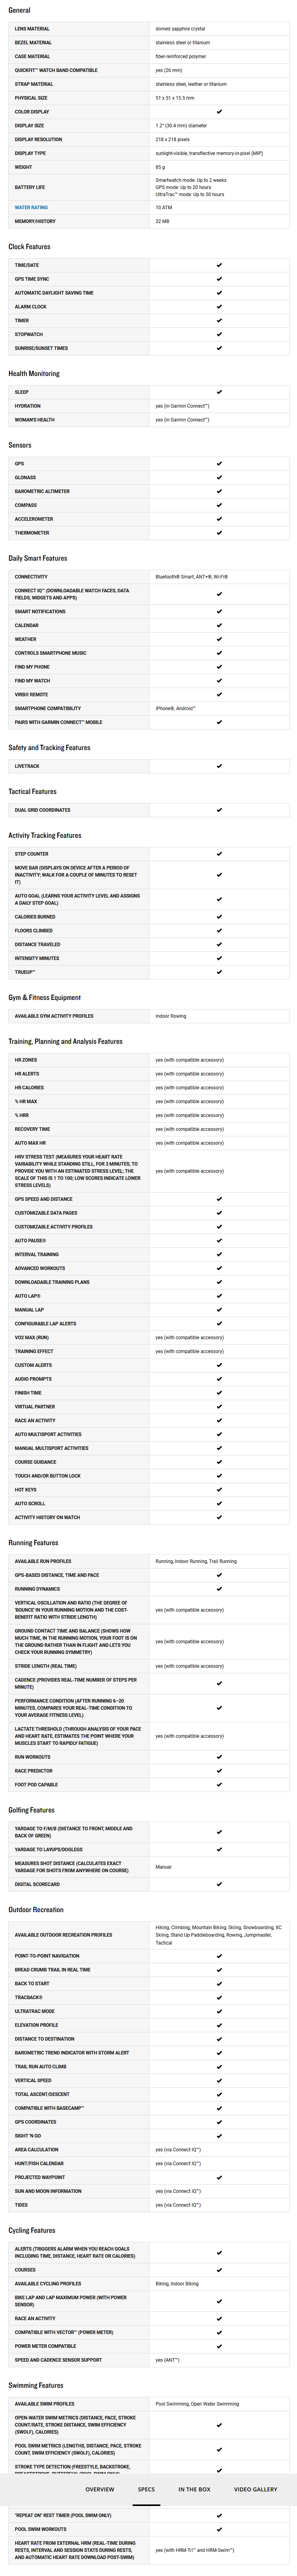Screen dimensions: 297x2576
Task: Click the Step Counter checkmark
Action: click(219, 854)
